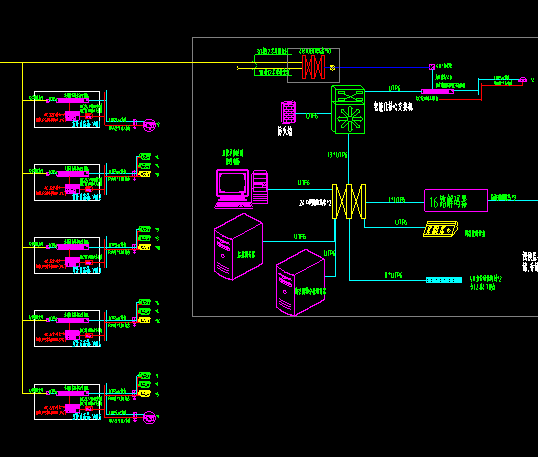The width and height of the screenshot is (538, 457).
Task: Click the red fiber patch panel symbol
Action: pyautogui.click(x=313, y=67)
